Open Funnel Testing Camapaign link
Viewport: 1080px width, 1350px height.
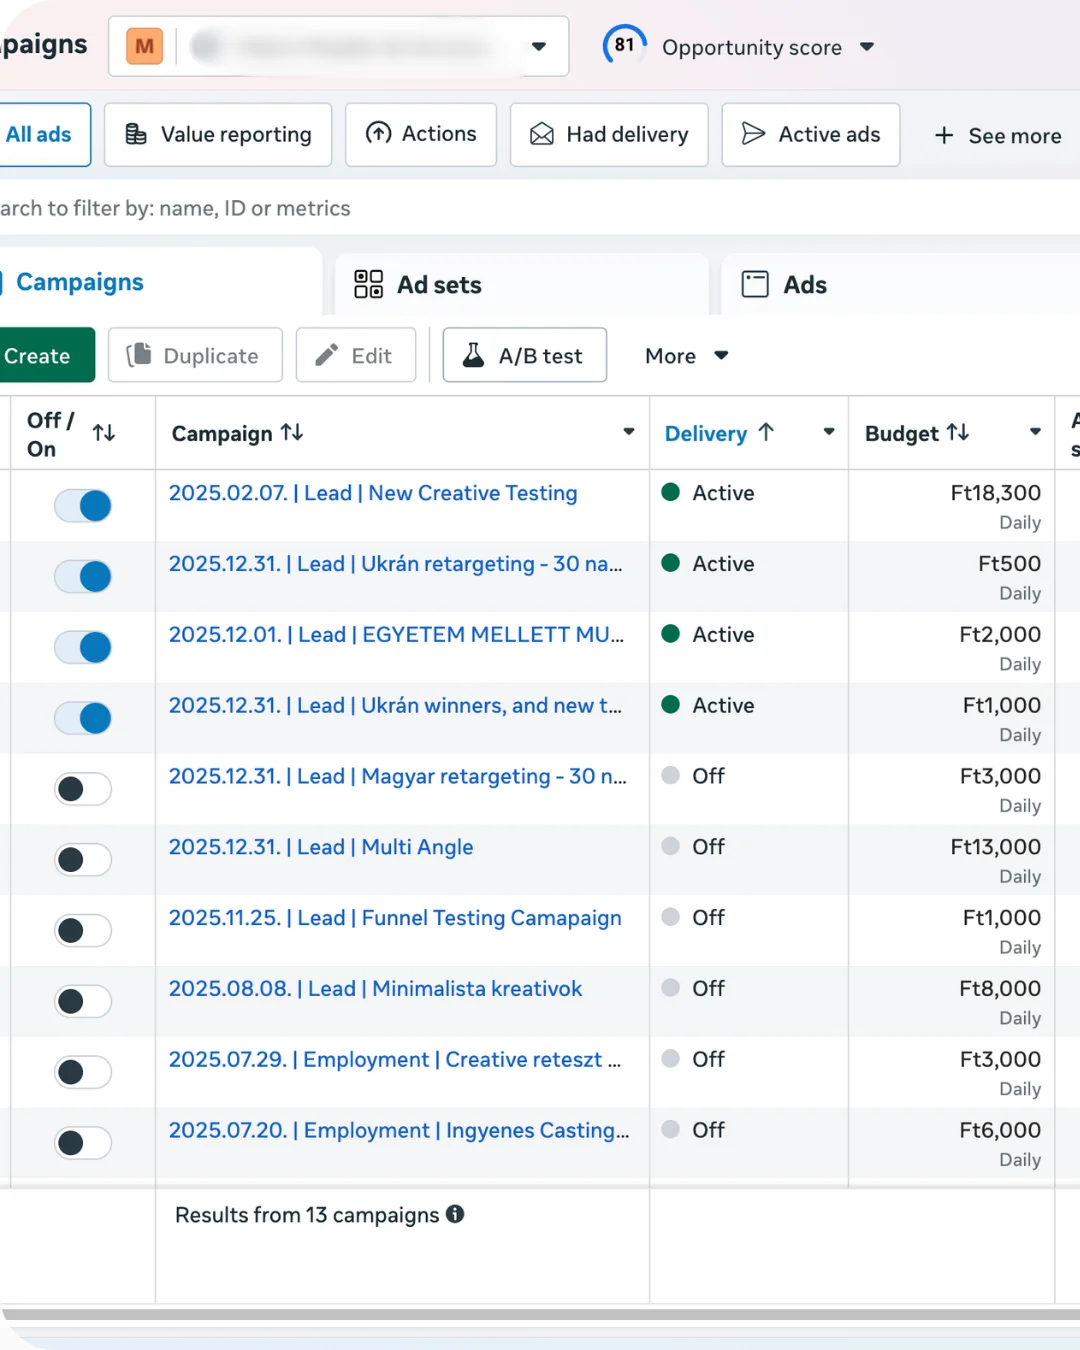click(x=395, y=918)
